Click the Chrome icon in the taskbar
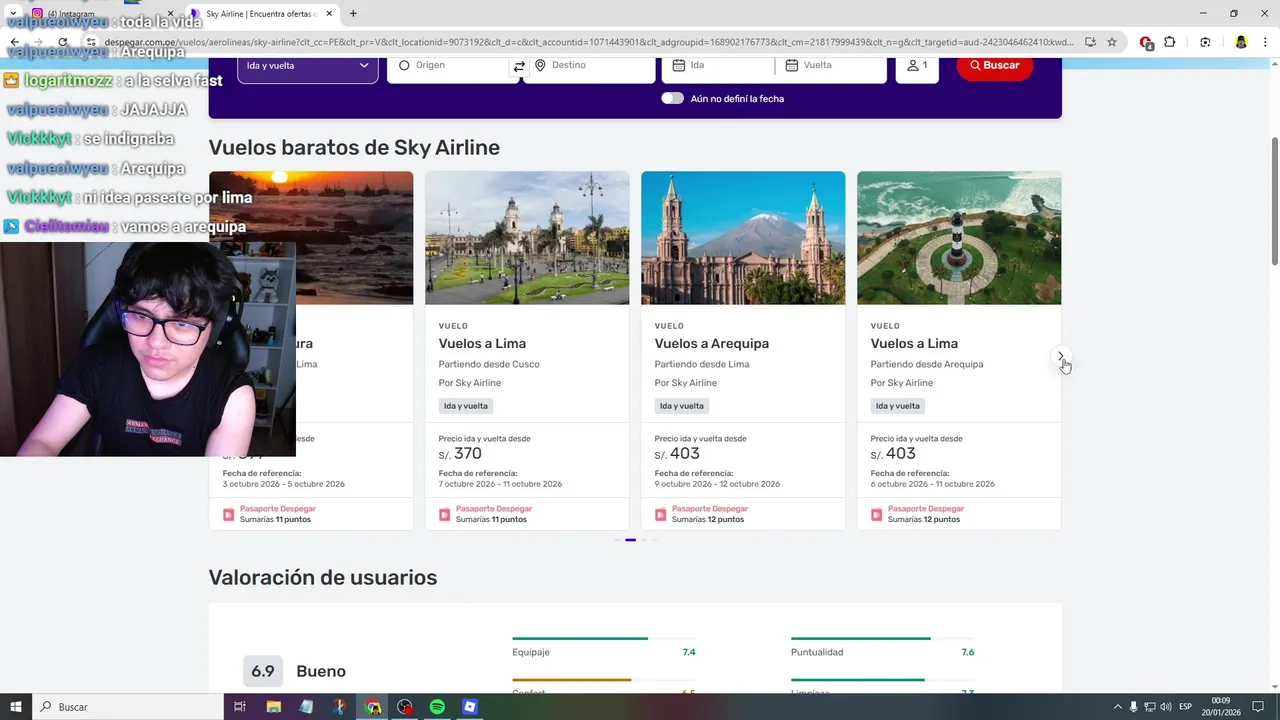The height and width of the screenshot is (720, 1280). [373, 707]
